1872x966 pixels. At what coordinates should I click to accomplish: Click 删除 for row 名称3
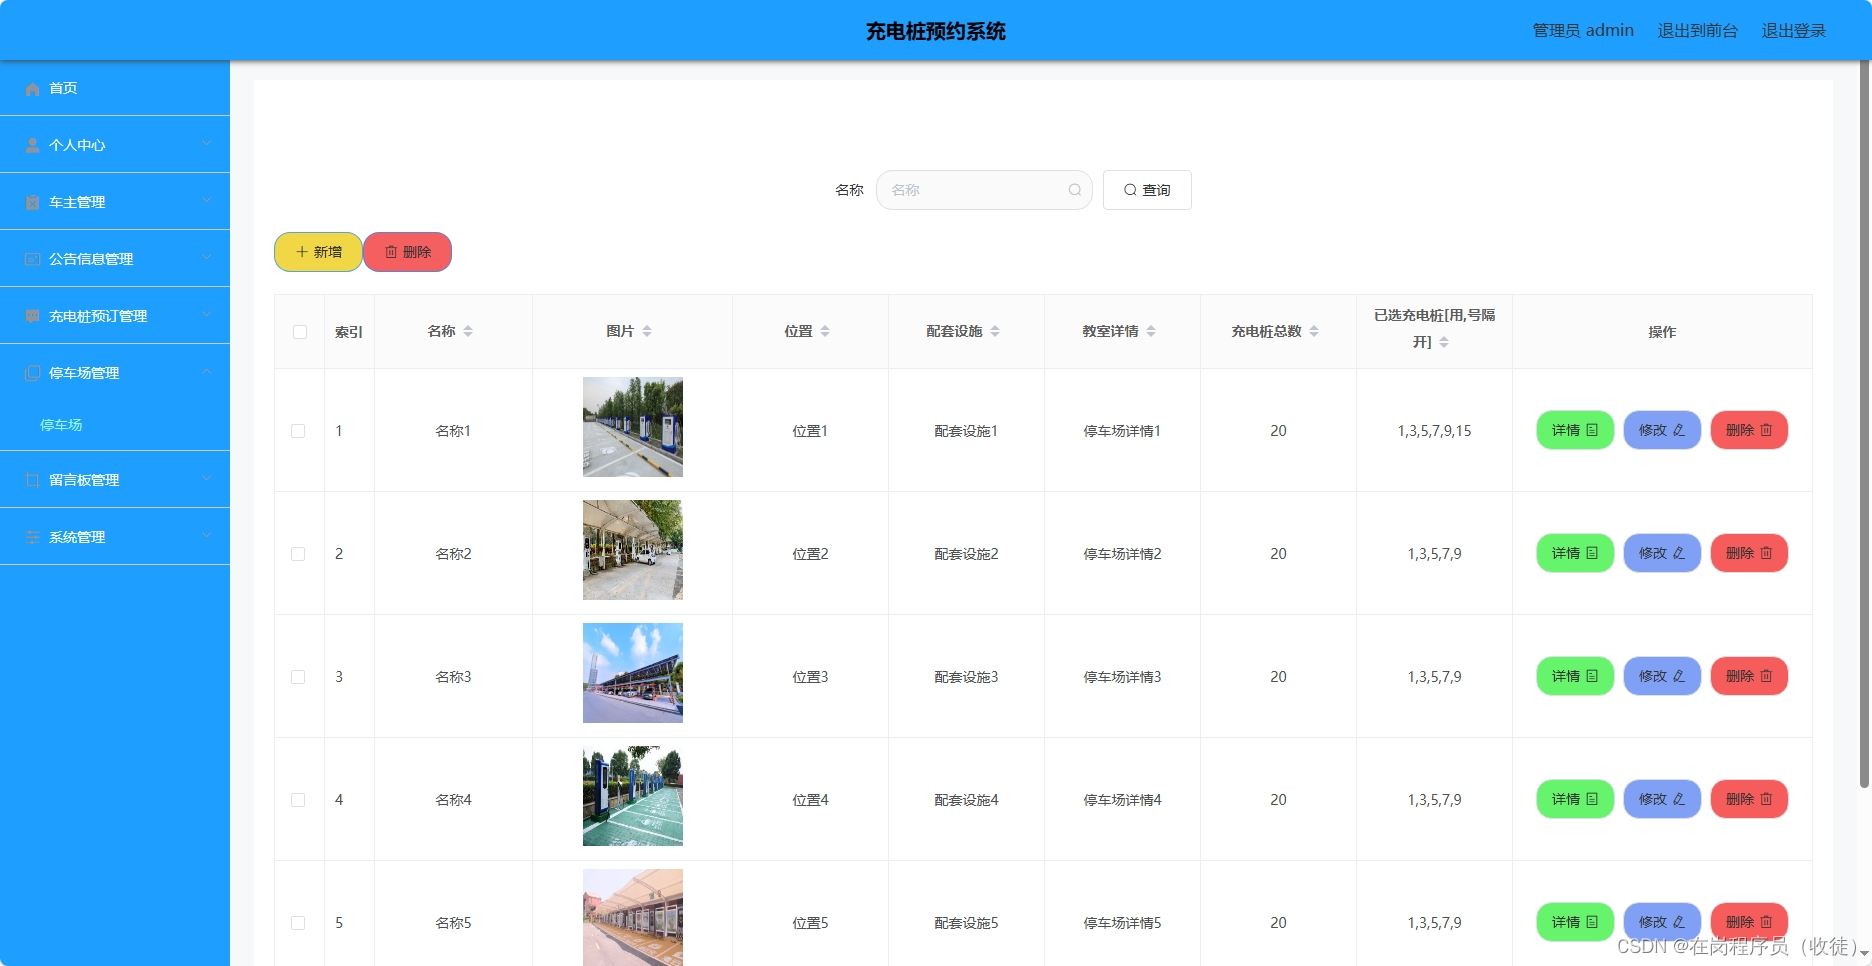tap(1749, 676)
